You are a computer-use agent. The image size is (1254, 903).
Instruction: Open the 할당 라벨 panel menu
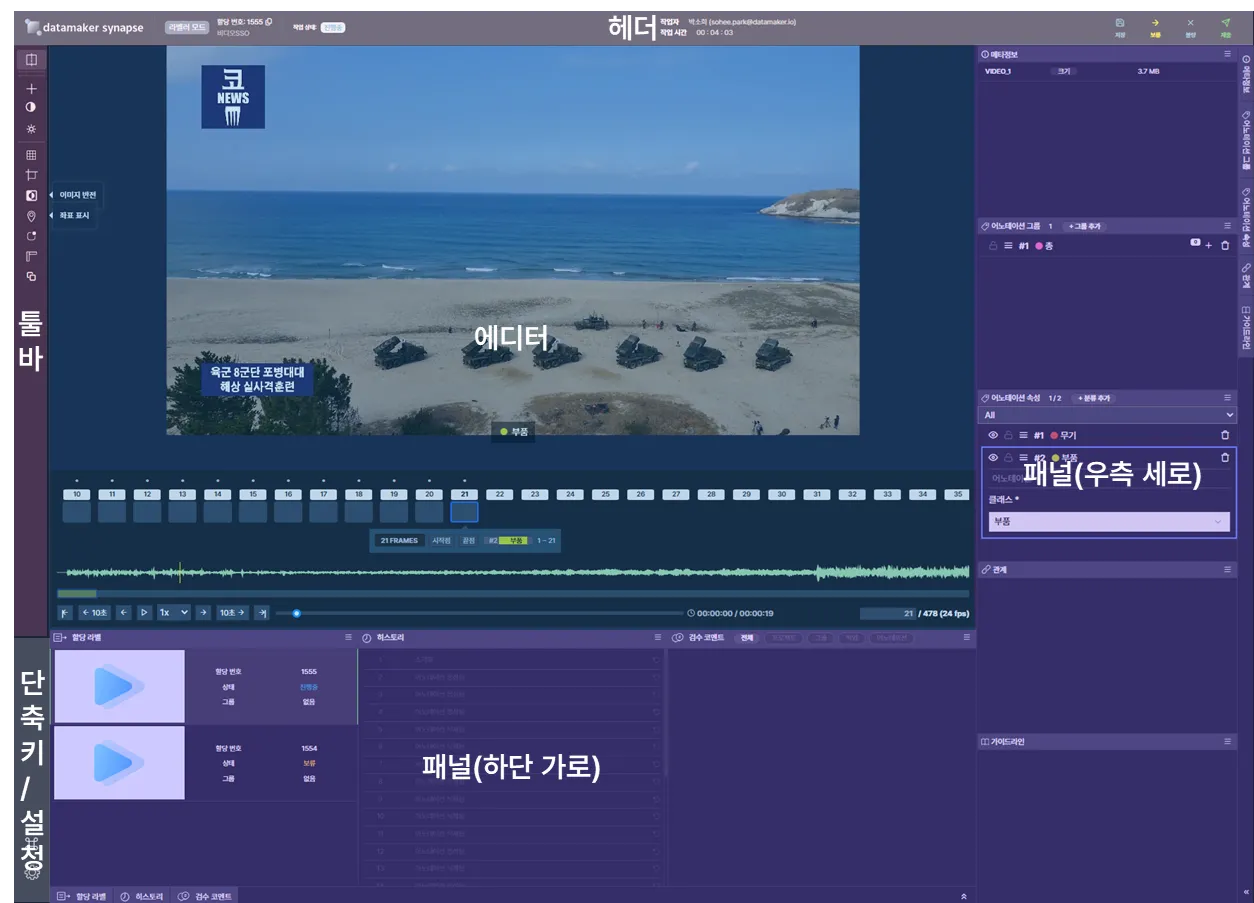(x=348, y=637)
